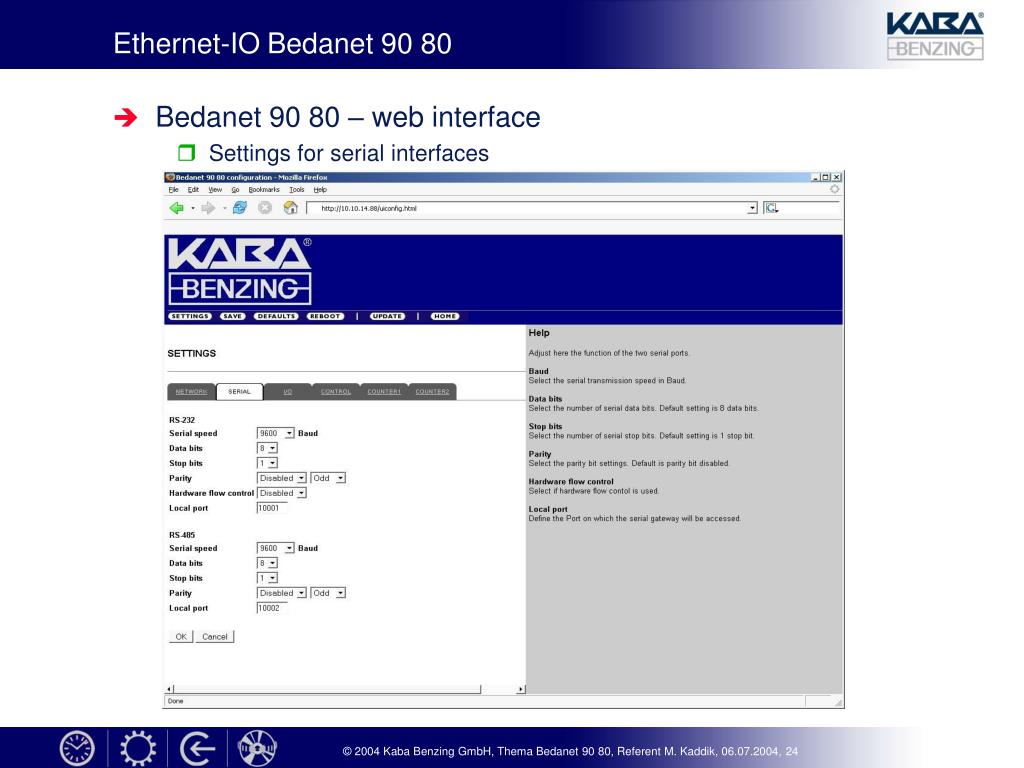1024x768 pixels.
Task: Open RS-485 Serial speed dropdown
Action: coord(289,548)
